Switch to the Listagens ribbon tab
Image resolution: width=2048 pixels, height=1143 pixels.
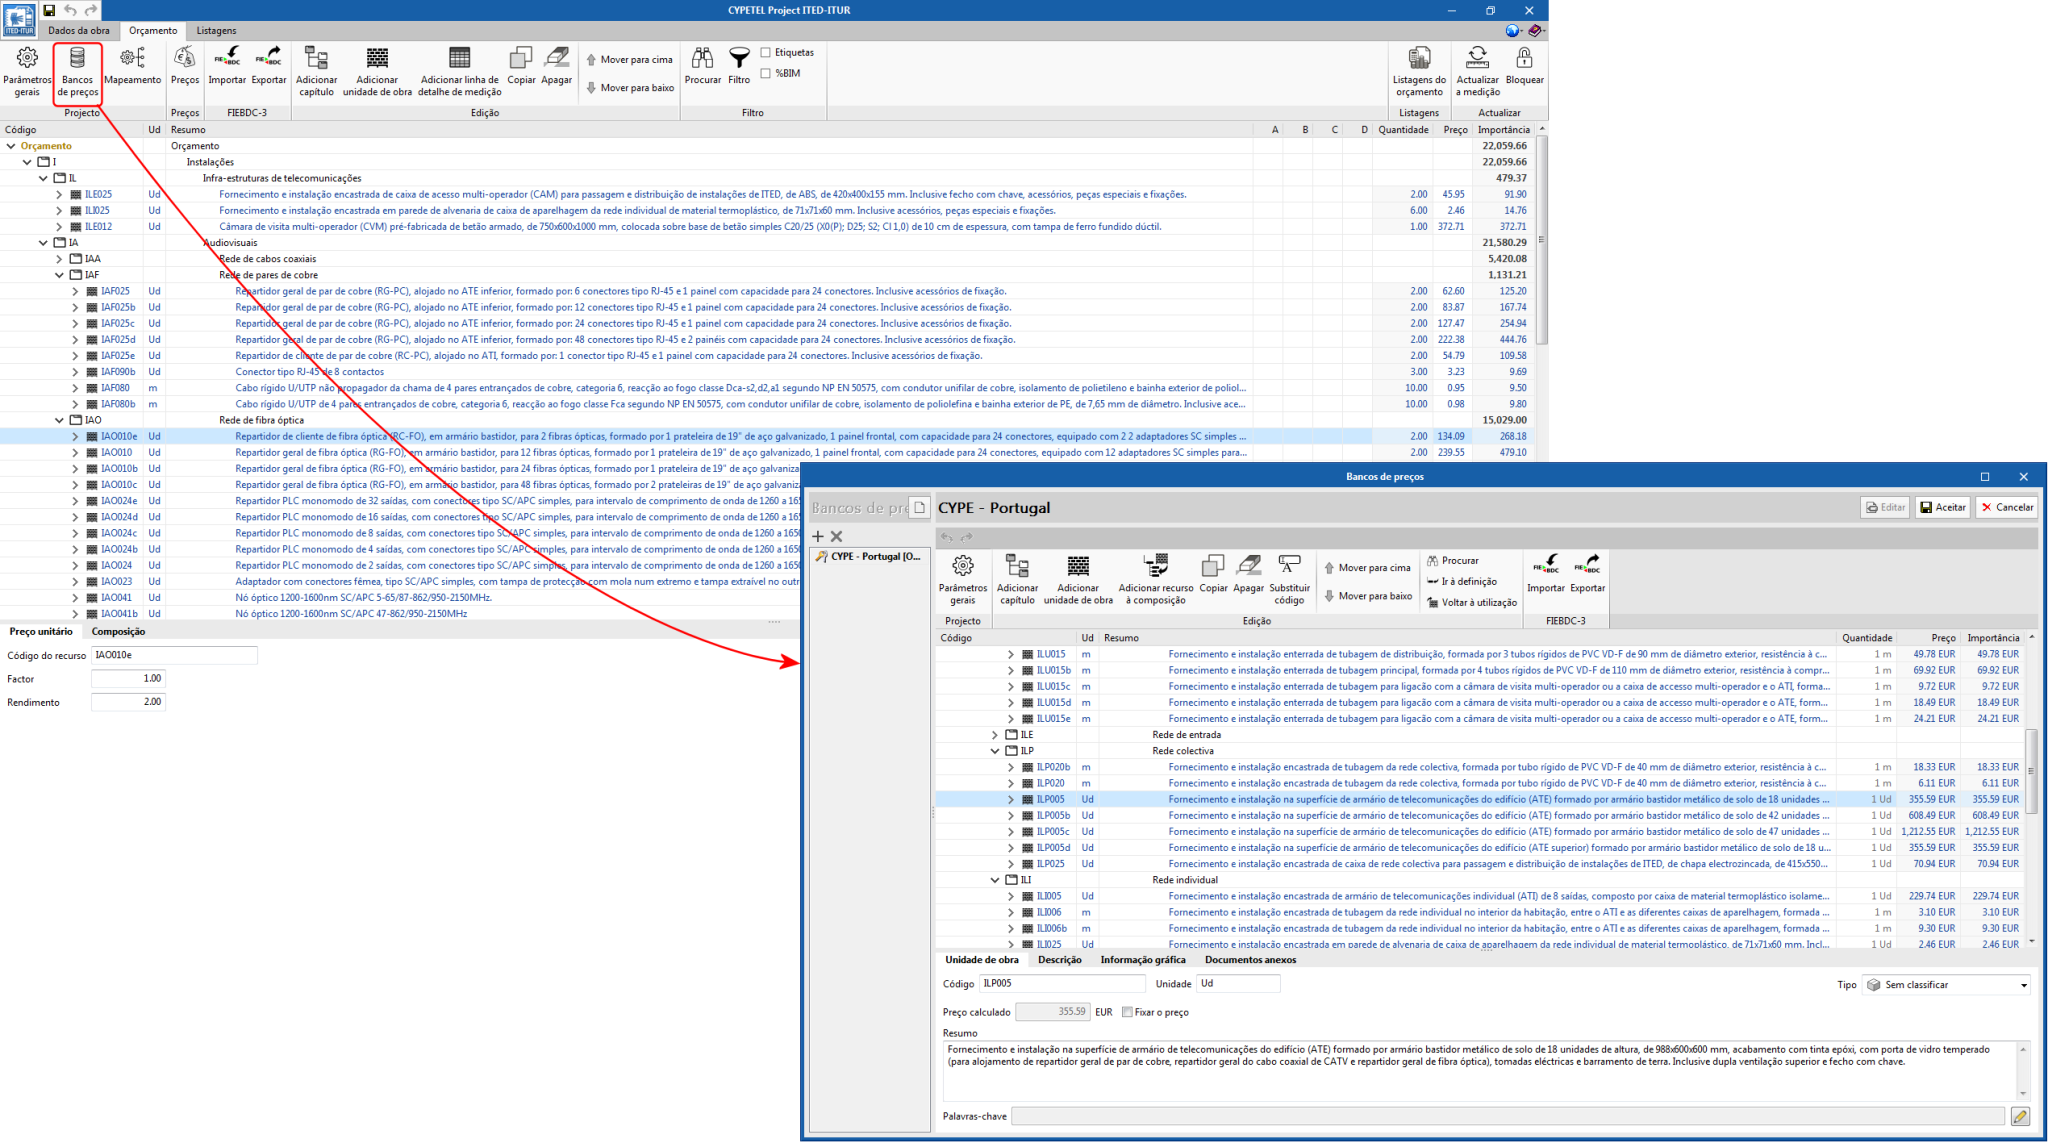coord(216,31)
